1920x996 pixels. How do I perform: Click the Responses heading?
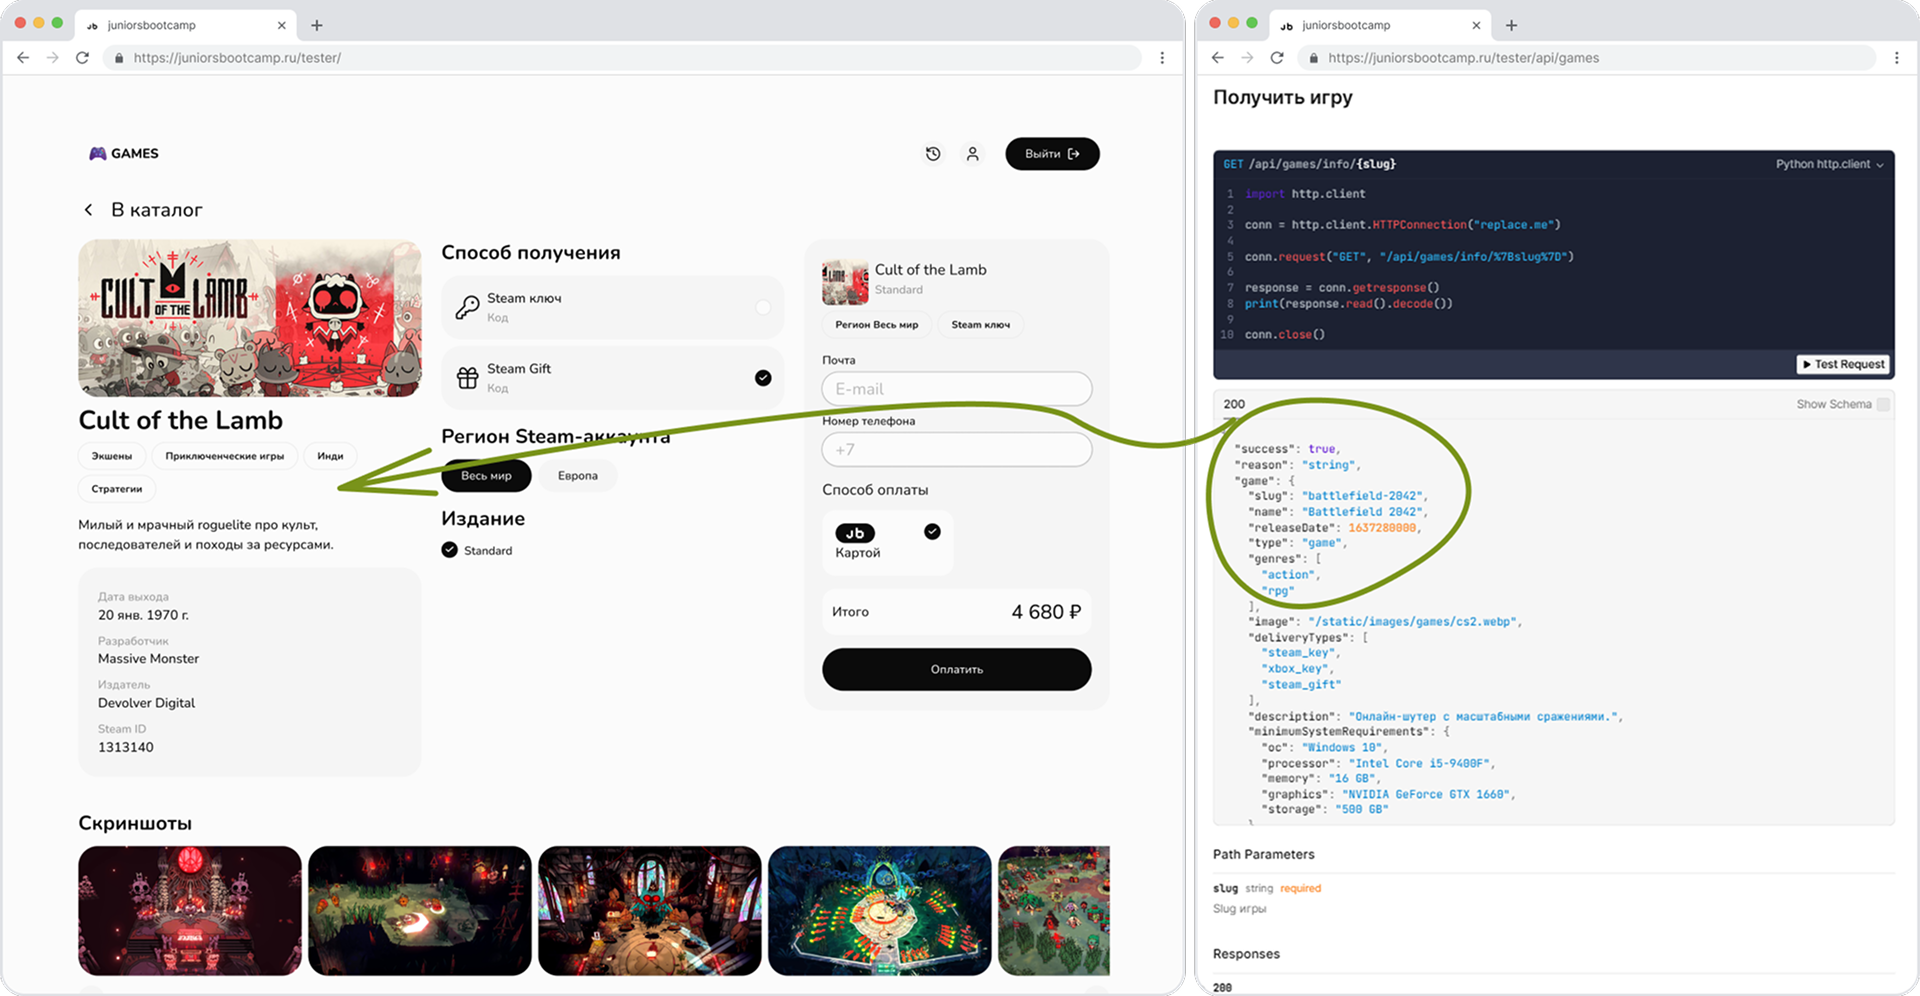coord(1246,954)
